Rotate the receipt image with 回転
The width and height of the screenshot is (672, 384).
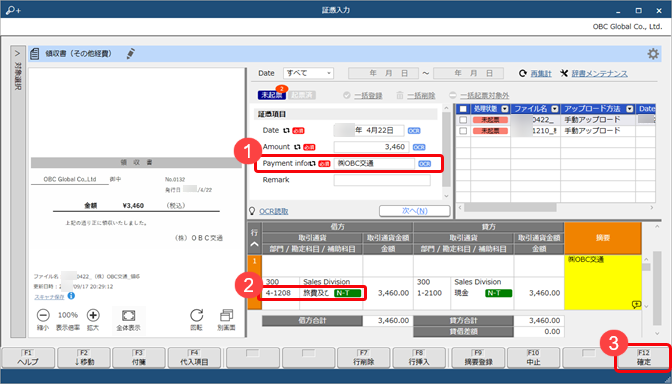(x=196, y=315)
